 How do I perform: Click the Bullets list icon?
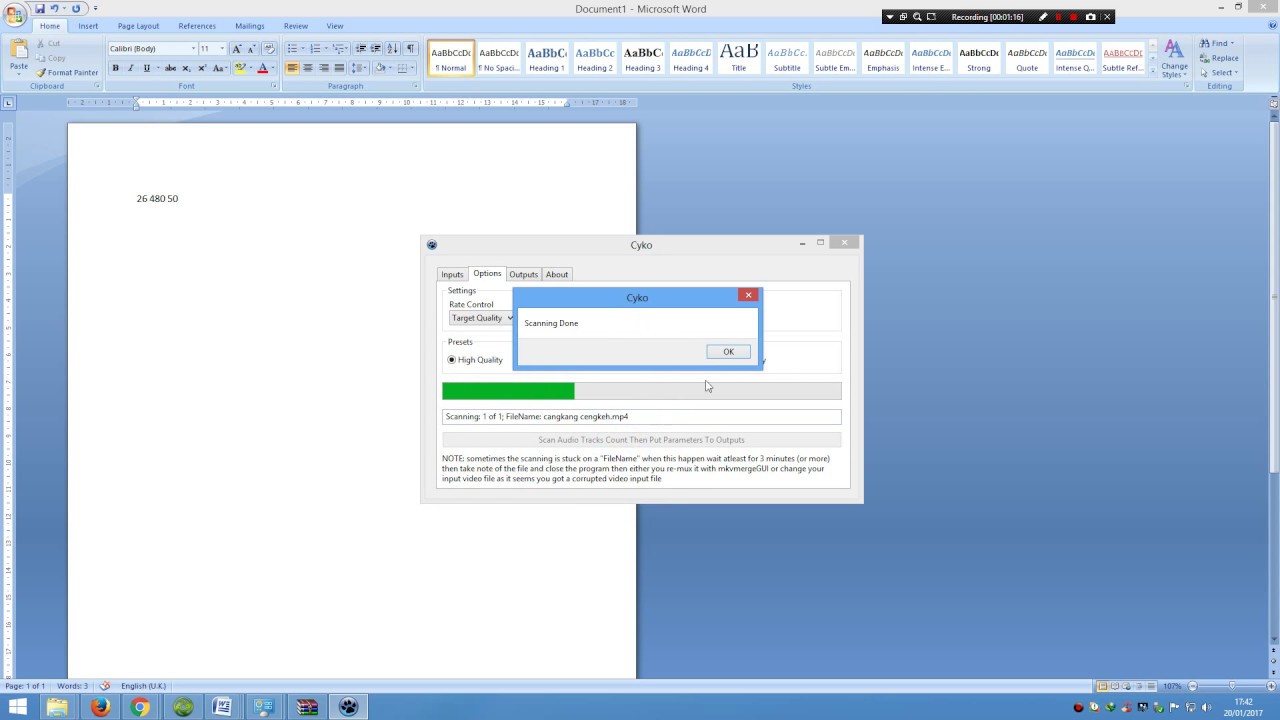(292, 49)
